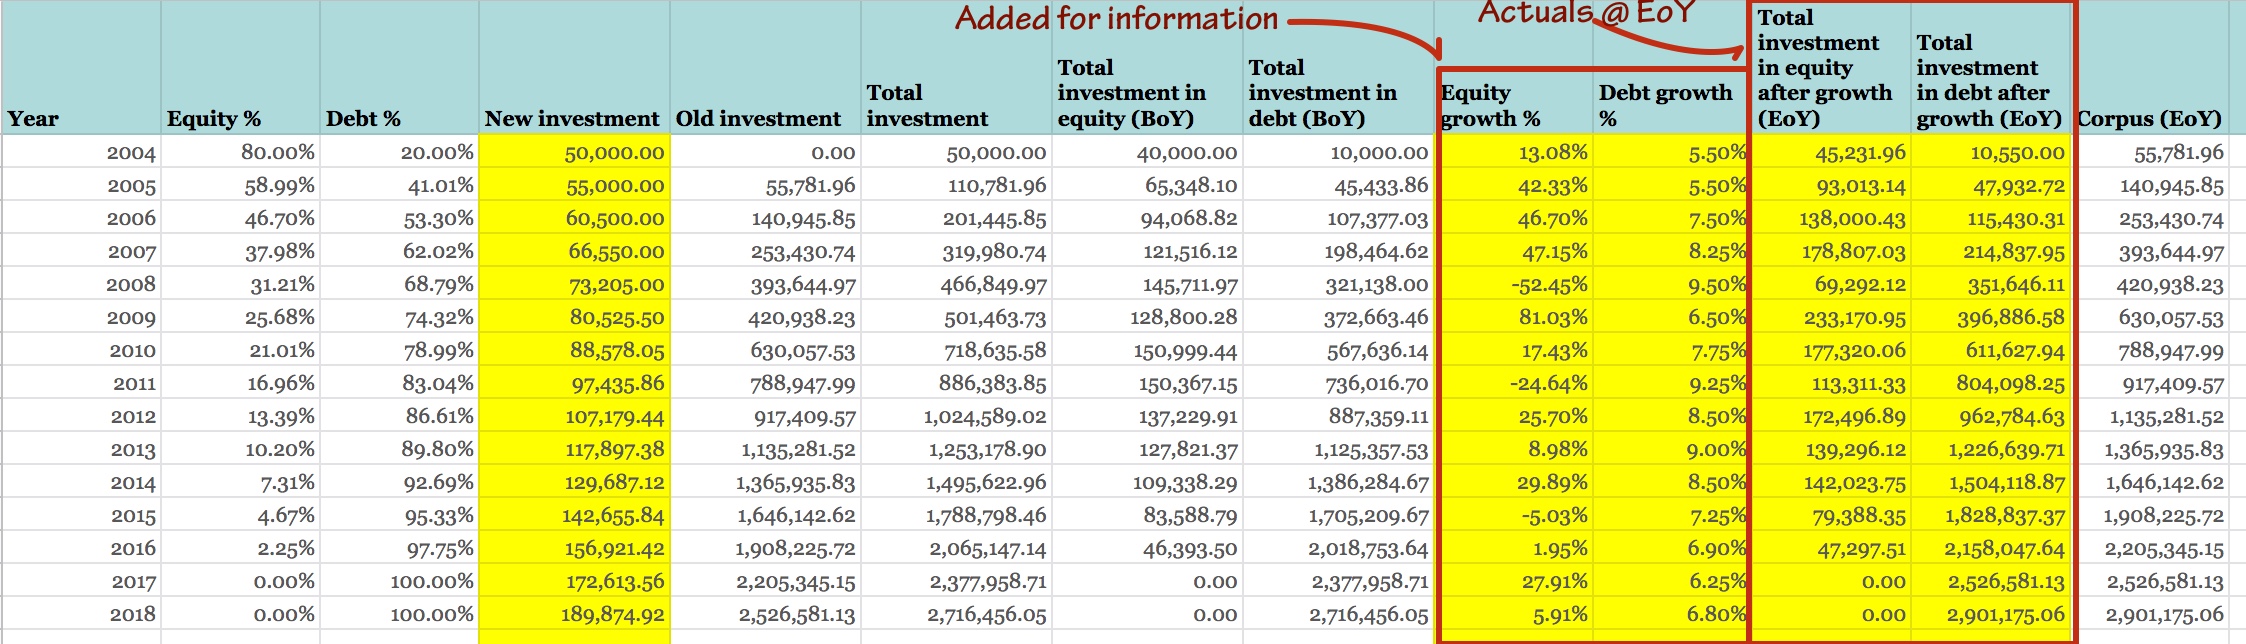This screenshot has width=2246, height=644.
Task: Click debt EoY cell 2,158,047.64
Action: (x=1991, y=548)
